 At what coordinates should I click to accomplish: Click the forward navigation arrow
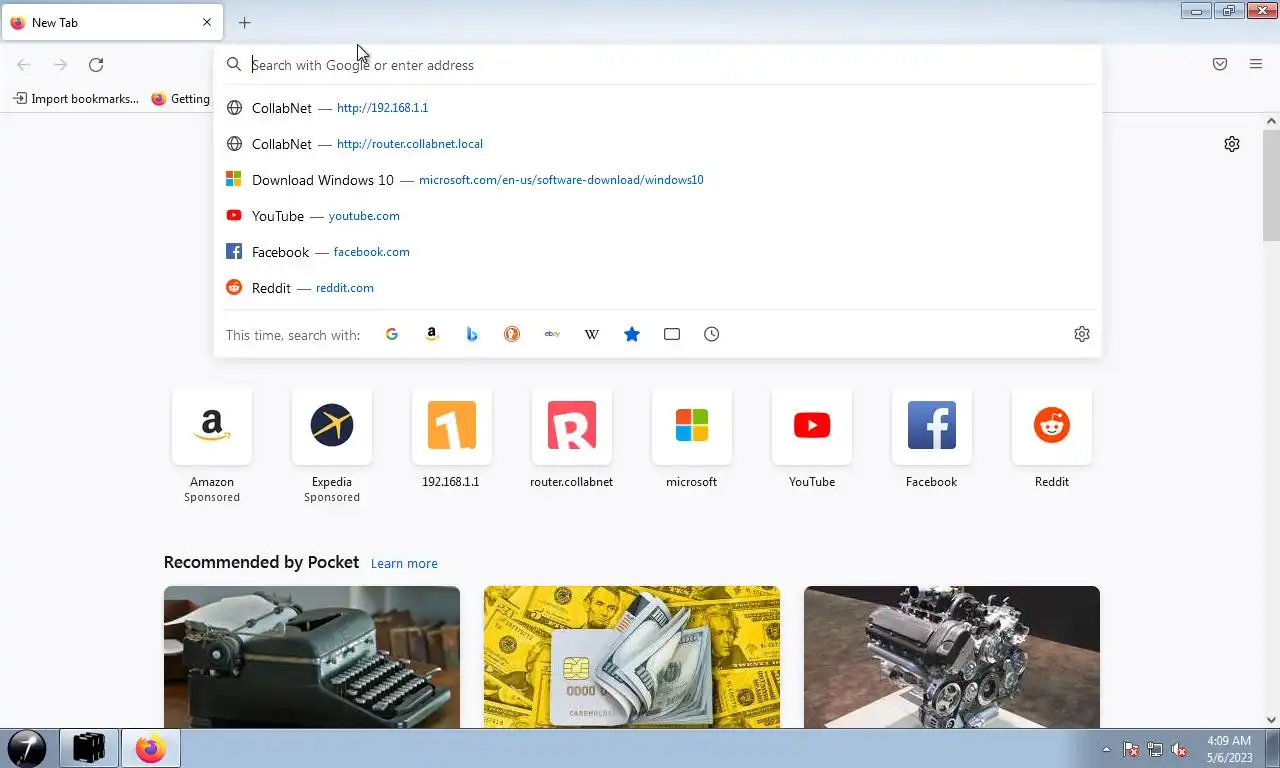click(60, 65)
